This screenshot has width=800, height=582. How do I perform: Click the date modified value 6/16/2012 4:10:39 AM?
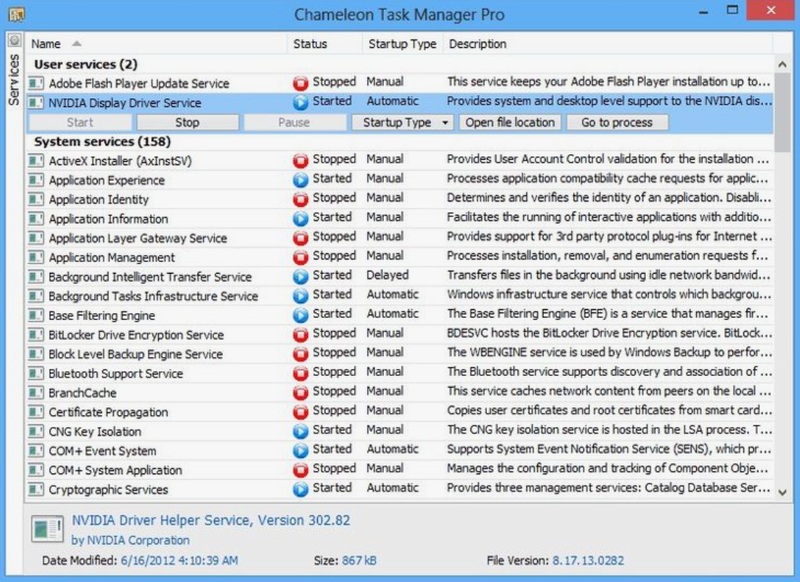(x=179, y=561)
